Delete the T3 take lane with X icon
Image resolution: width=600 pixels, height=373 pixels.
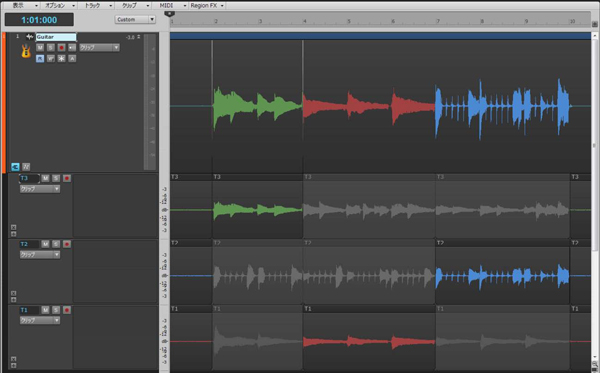tap(13, 227)
